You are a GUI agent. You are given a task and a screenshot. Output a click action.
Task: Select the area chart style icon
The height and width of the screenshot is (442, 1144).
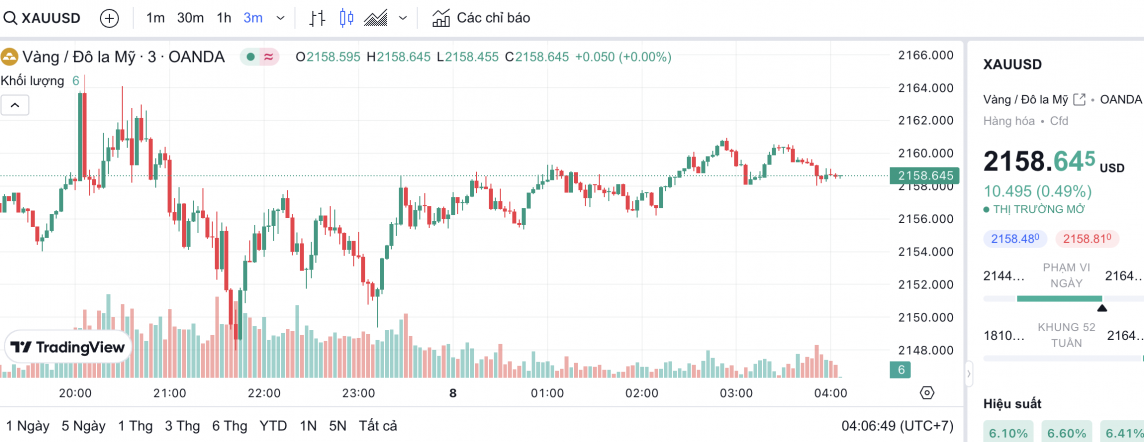pos(377,18)
